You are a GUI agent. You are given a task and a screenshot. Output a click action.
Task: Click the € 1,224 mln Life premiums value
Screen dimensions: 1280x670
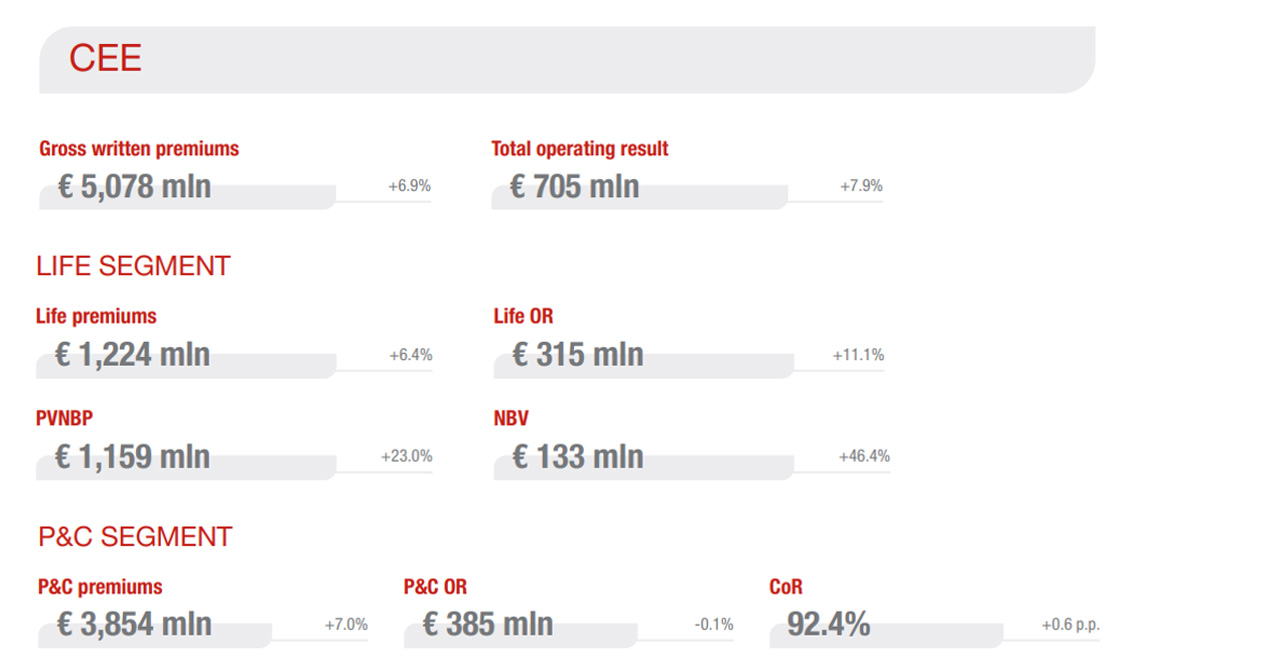pyautogui.click(x=133, y=355)
